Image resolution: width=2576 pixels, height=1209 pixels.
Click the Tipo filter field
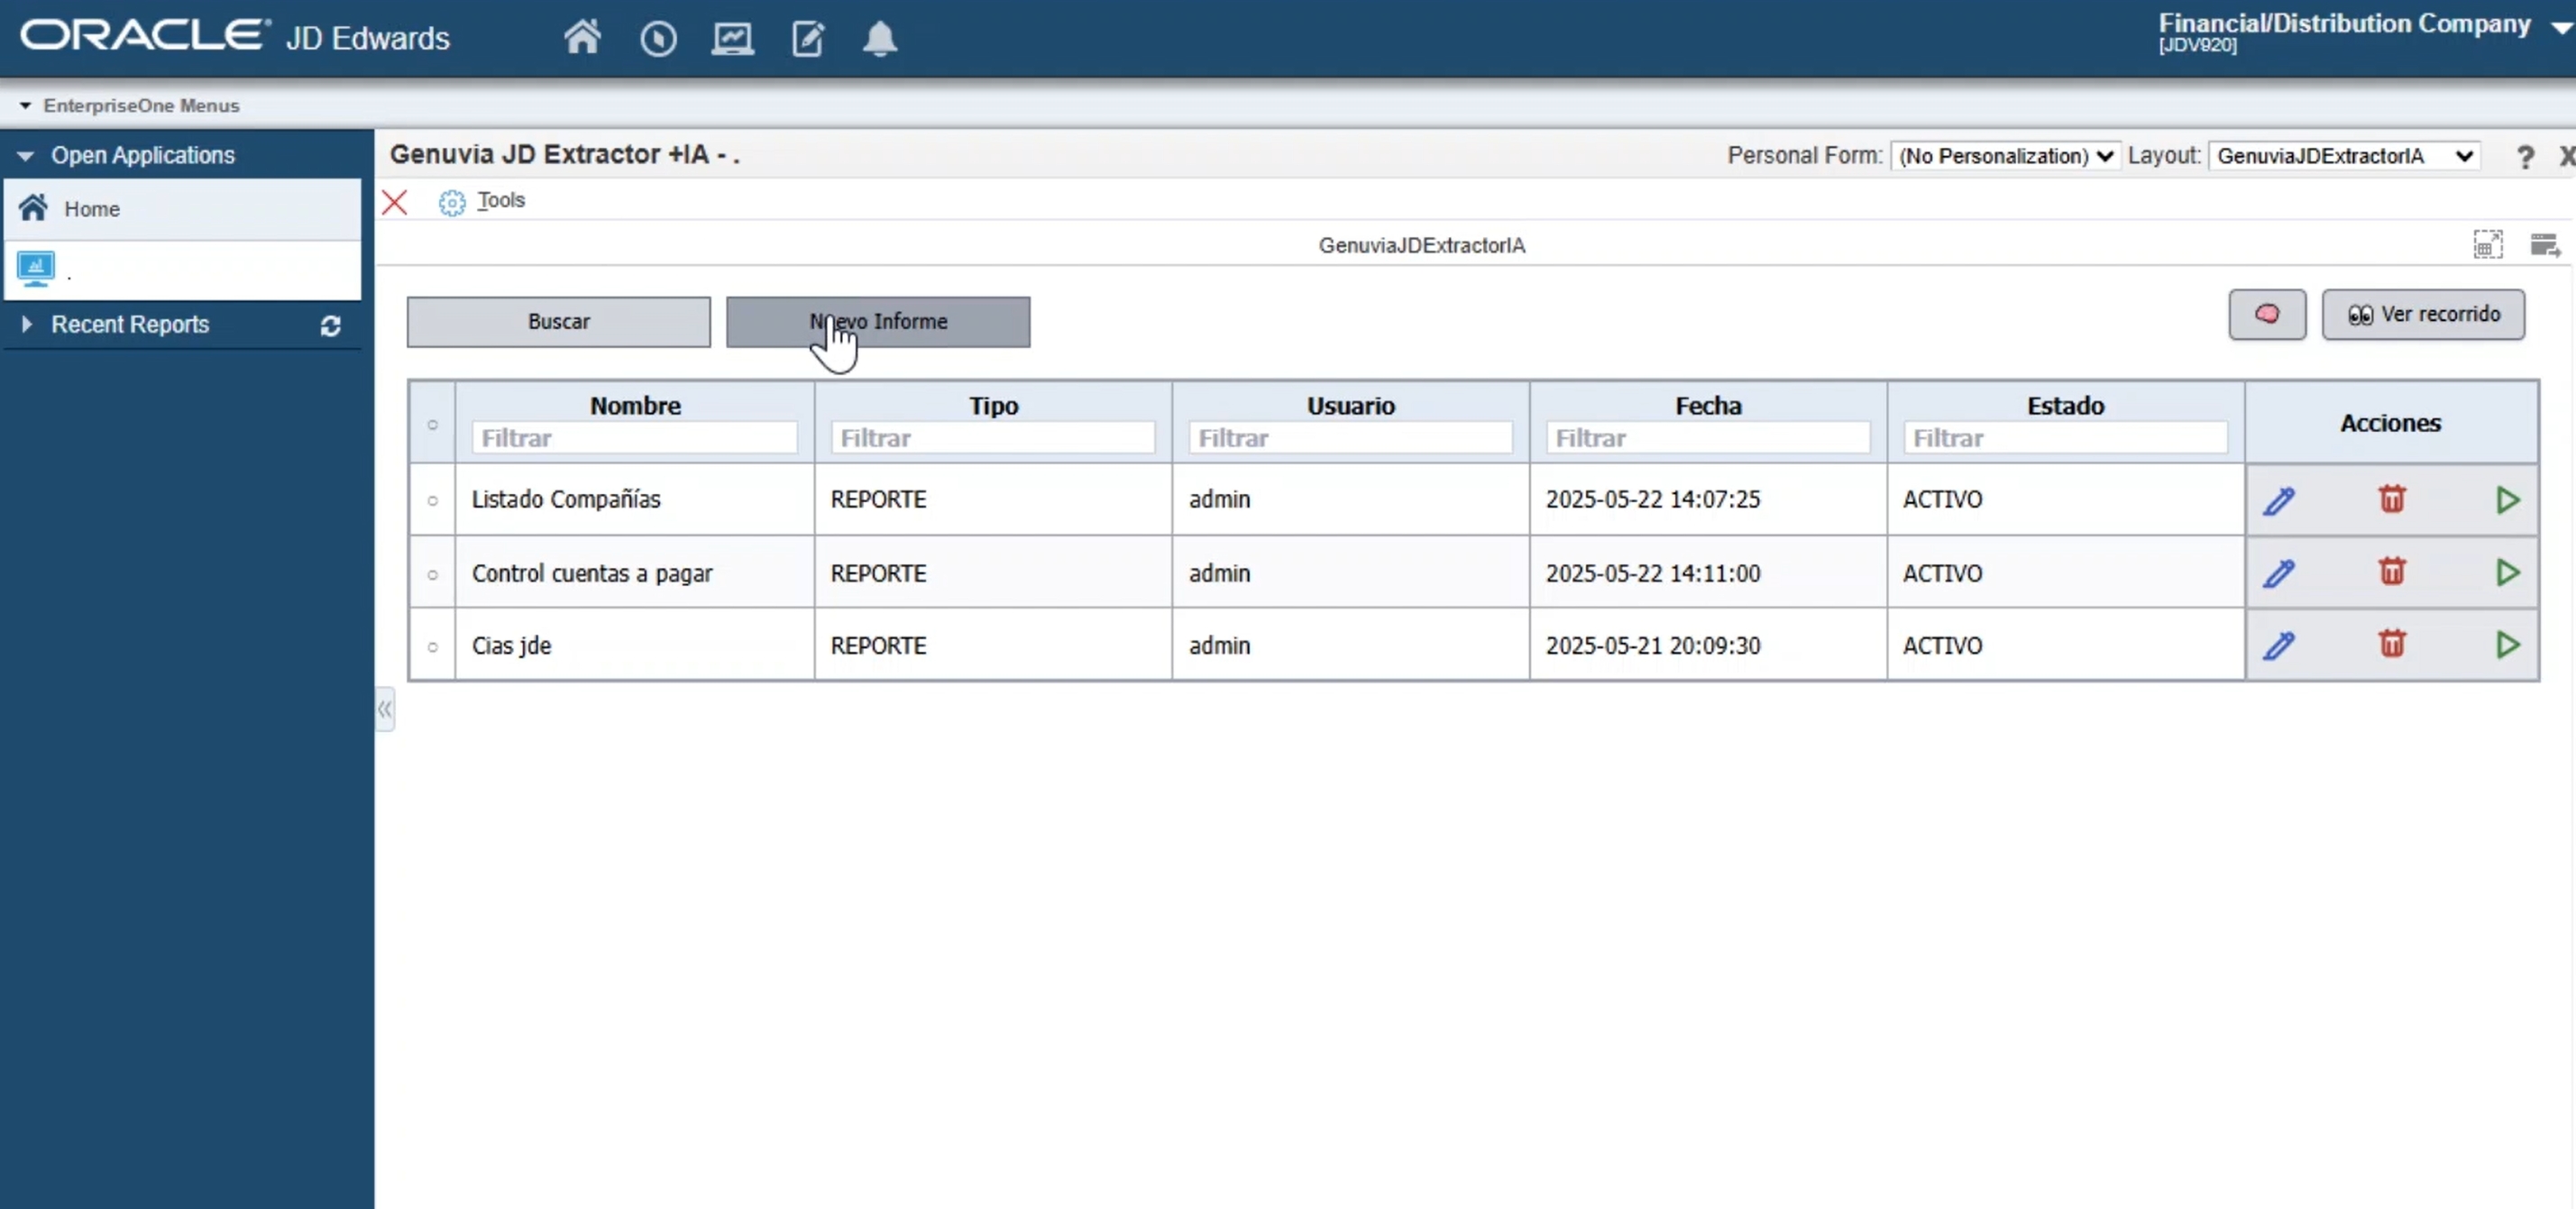[x=993, y=437]
